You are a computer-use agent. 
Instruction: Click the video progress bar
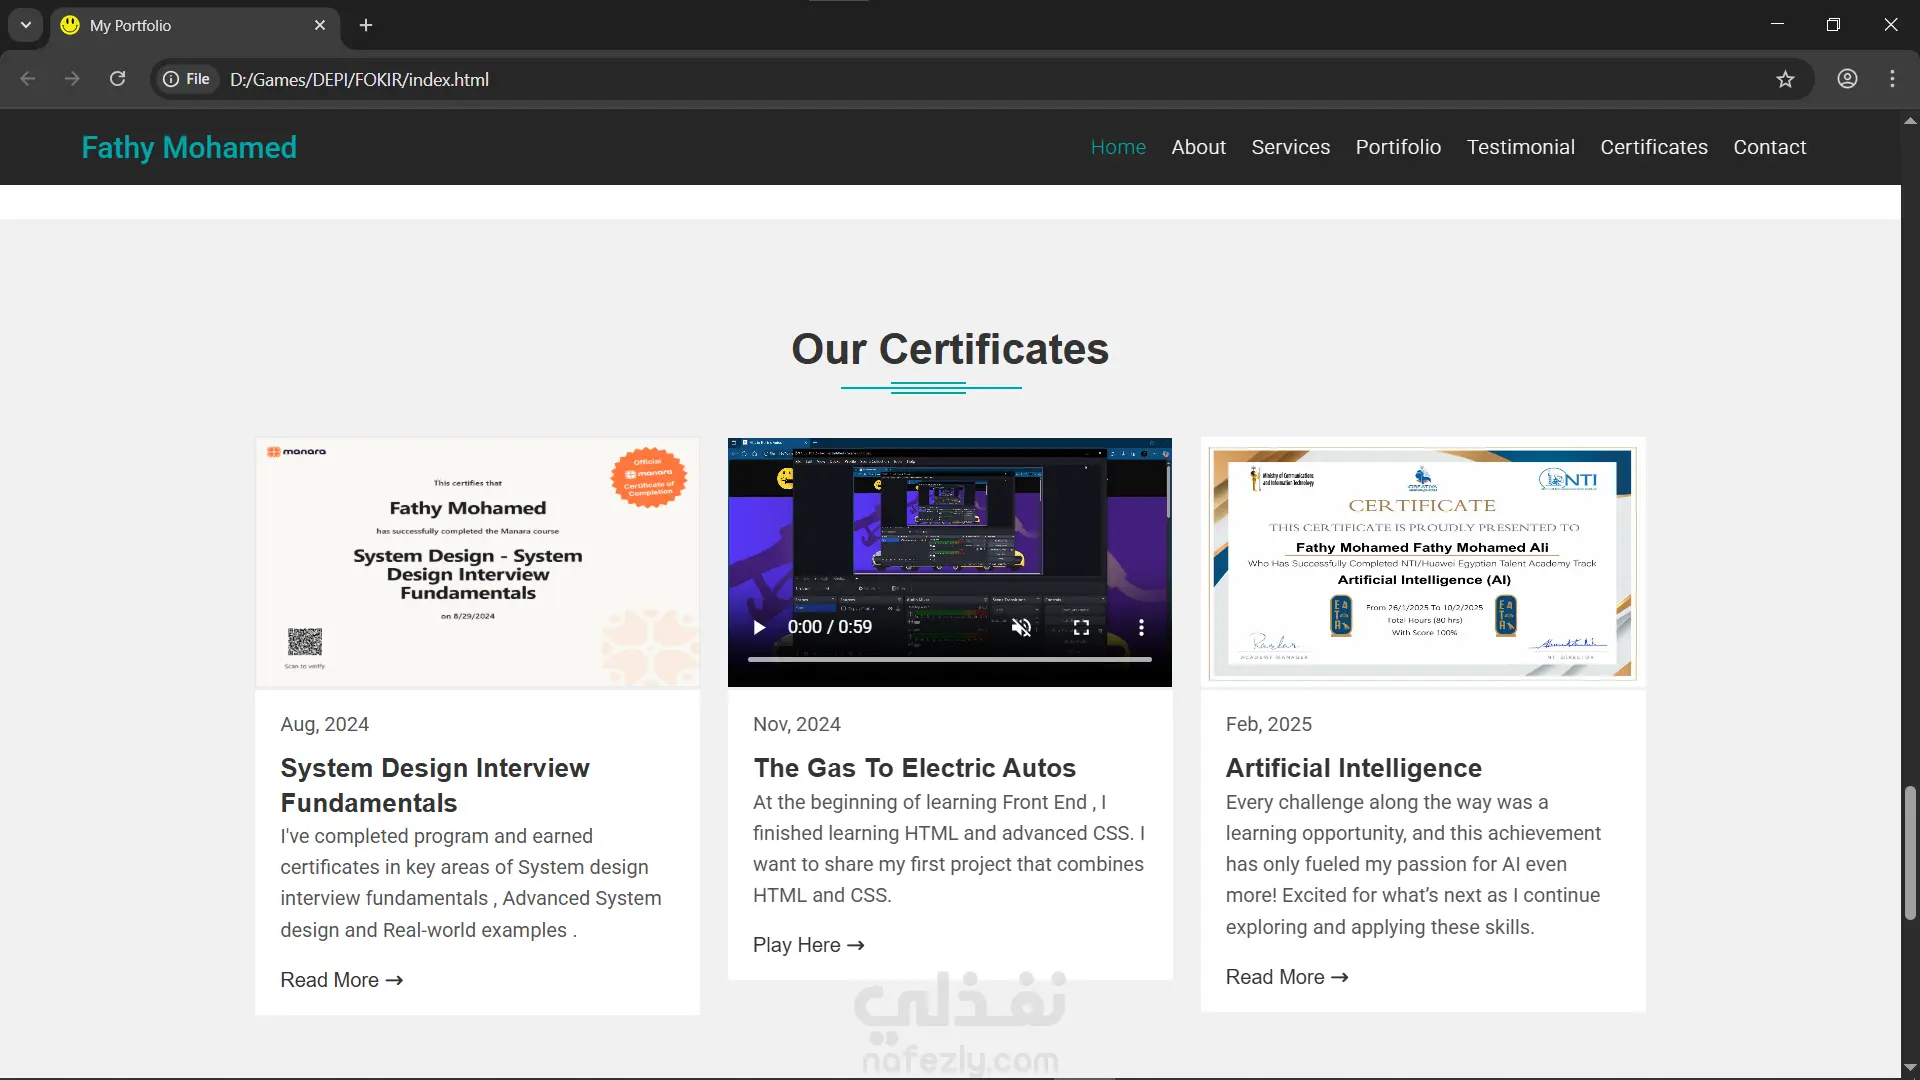pos(949,659)
